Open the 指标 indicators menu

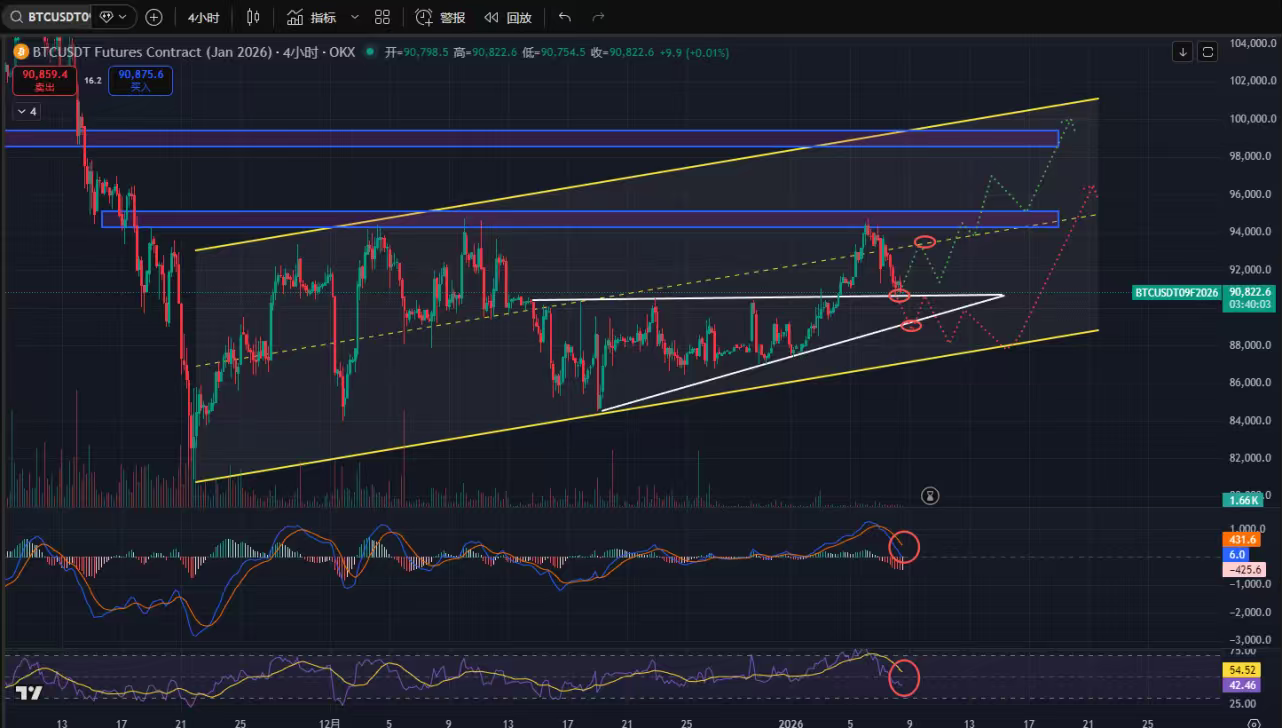(312, 17)
